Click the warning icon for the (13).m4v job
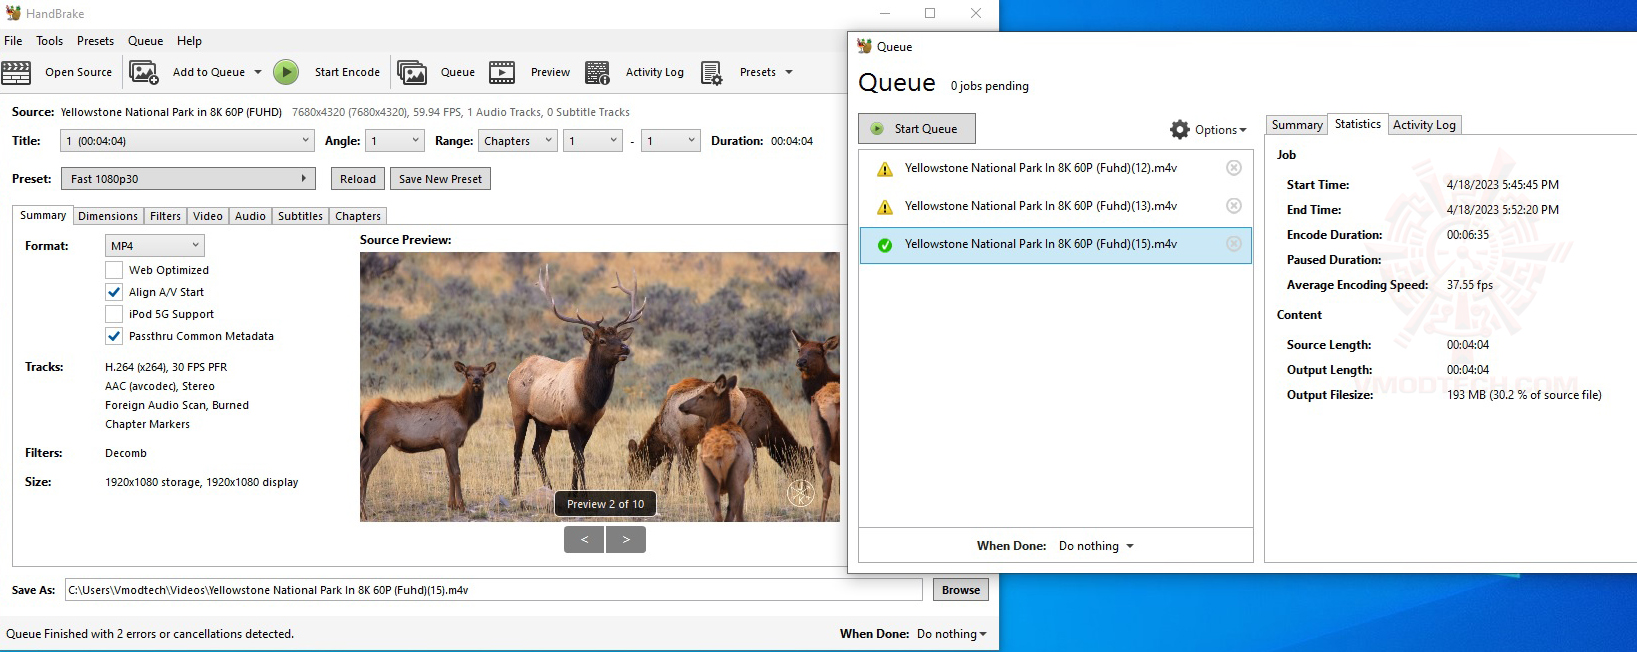Viewport: 1637px width, 652px height. point(885,207)
